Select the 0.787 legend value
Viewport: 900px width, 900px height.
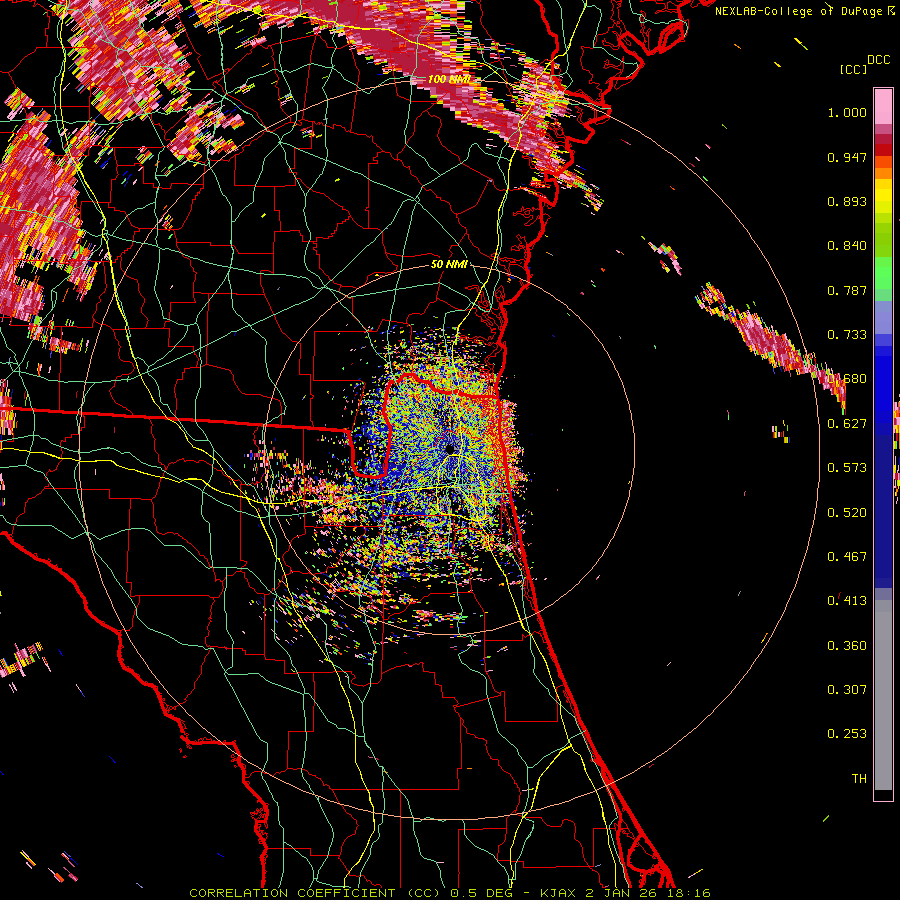click(x=847, y=290)
